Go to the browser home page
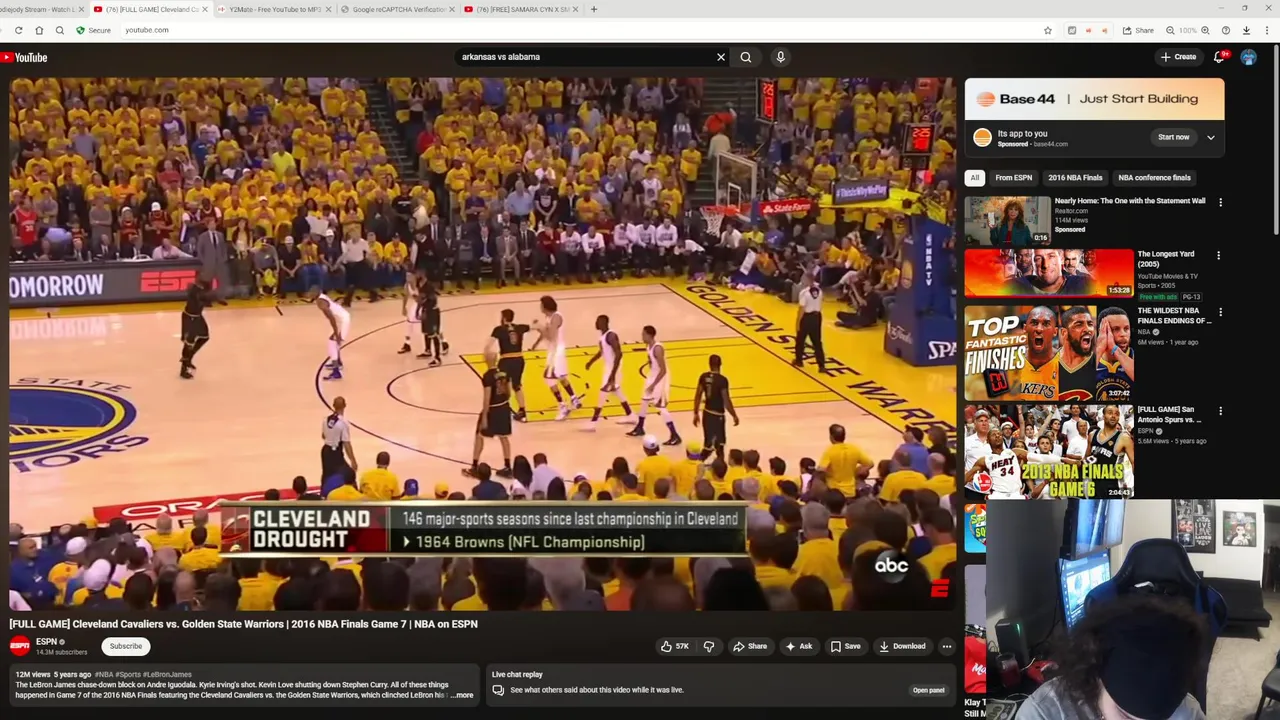 click(39, 30)
